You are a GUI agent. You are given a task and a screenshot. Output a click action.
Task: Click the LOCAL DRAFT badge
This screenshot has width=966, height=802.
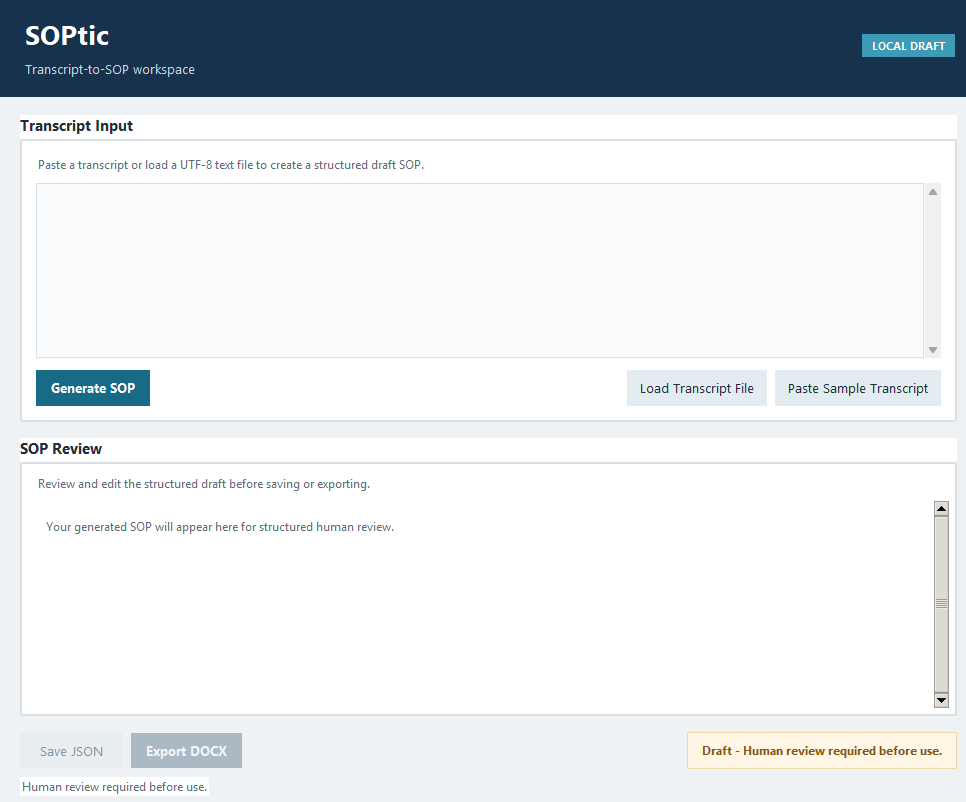(908, 46)
